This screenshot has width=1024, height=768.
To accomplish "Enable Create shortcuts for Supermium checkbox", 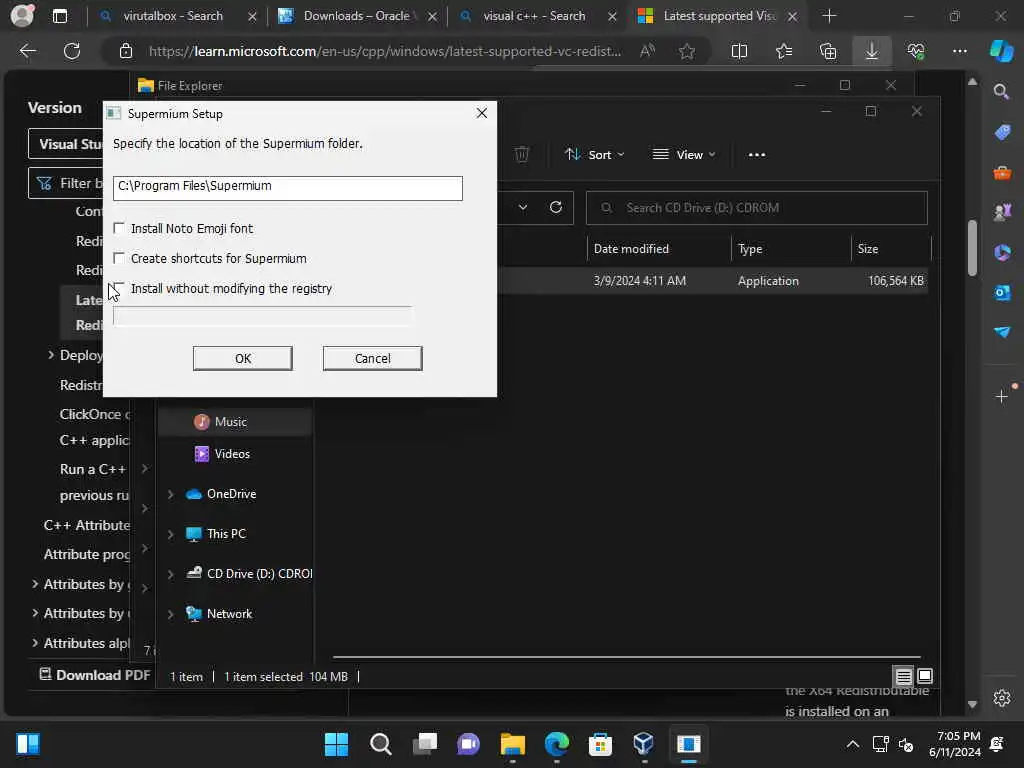I will click(x=119, y=258).
